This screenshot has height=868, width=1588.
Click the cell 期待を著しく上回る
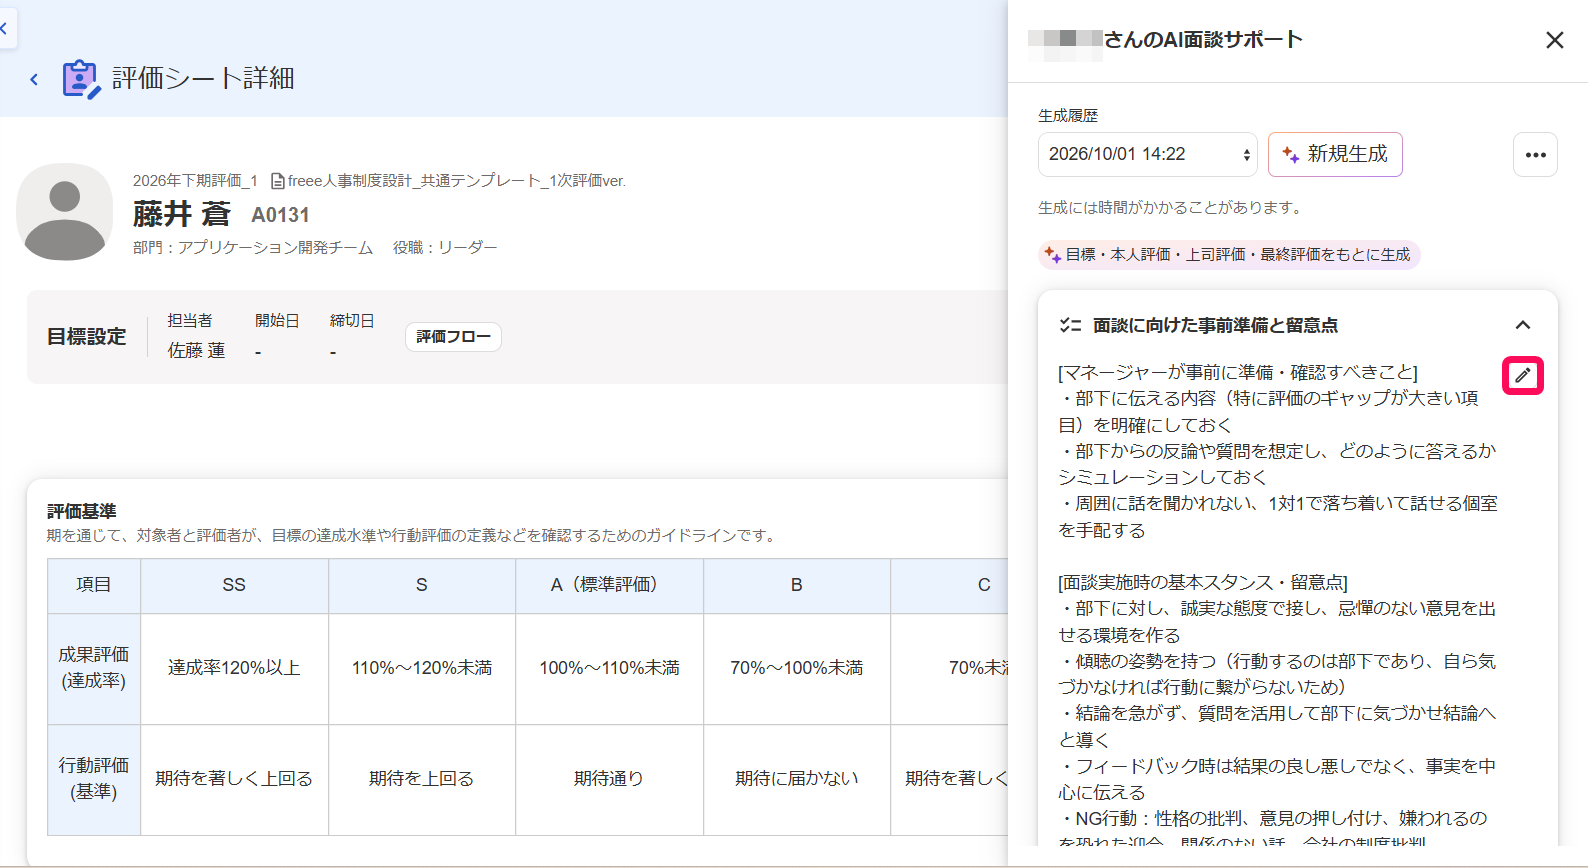(234, 779)
